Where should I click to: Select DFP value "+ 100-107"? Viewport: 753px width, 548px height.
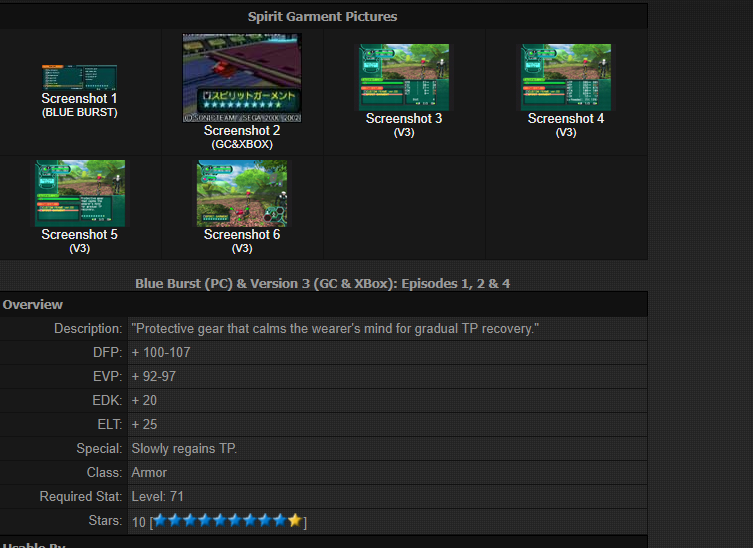(161, 353)
